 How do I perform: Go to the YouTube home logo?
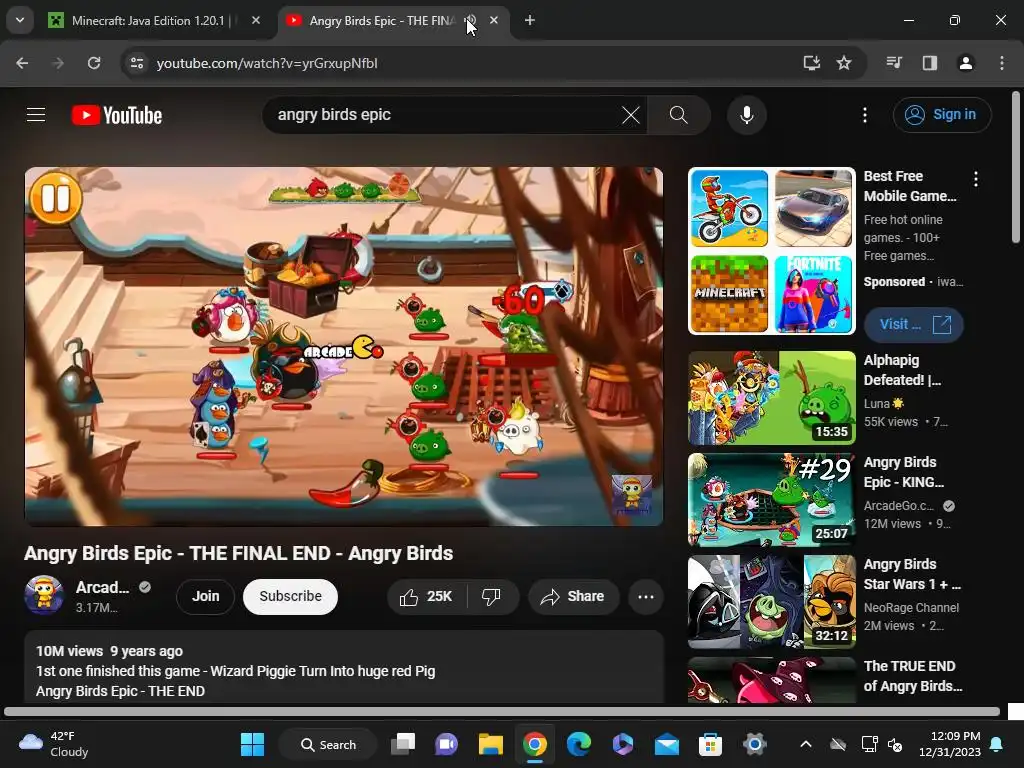(117, 116)
